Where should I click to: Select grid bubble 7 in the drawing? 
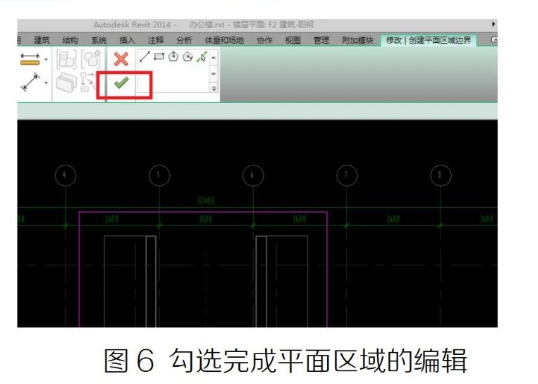(x=347, y=175)
